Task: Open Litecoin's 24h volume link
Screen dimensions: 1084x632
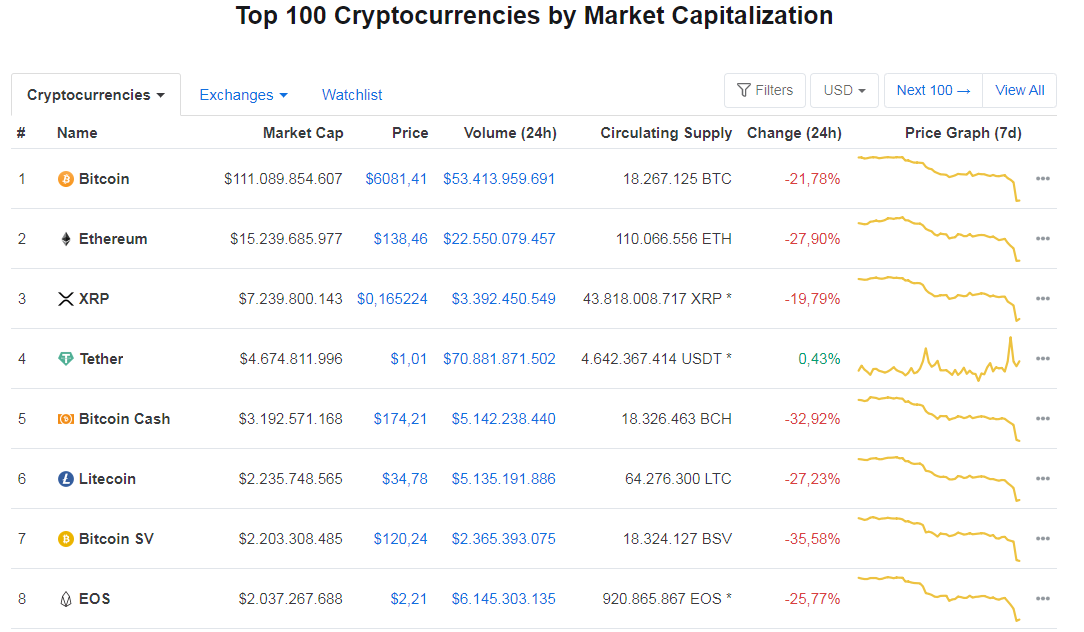Action: (x=503, y=479)
